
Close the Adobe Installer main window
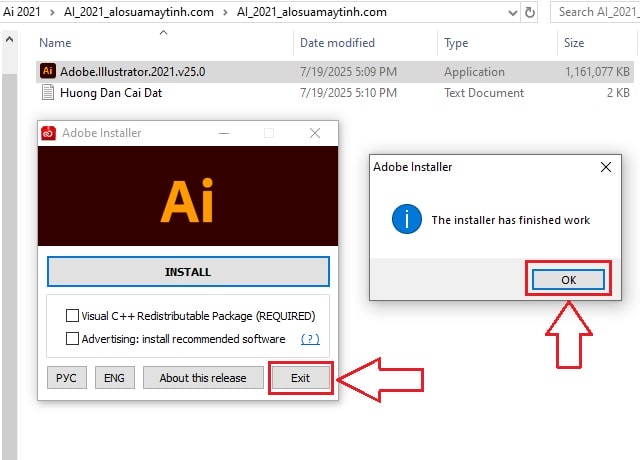(315, 133)
